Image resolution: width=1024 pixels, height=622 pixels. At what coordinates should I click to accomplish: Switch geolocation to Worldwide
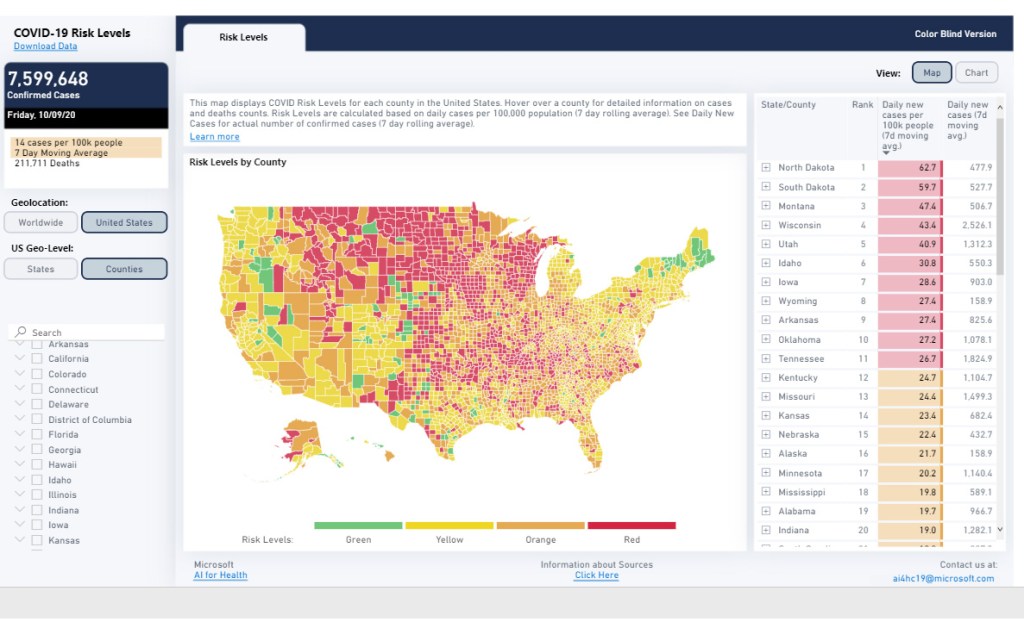(41, 223)
